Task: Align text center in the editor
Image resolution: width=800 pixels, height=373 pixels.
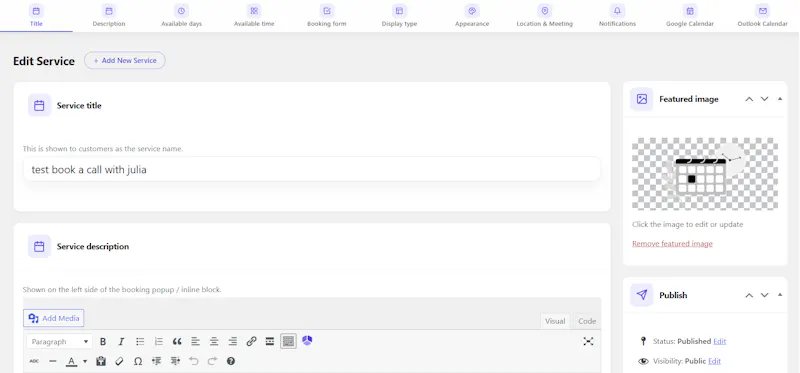Action: [214, 341]
